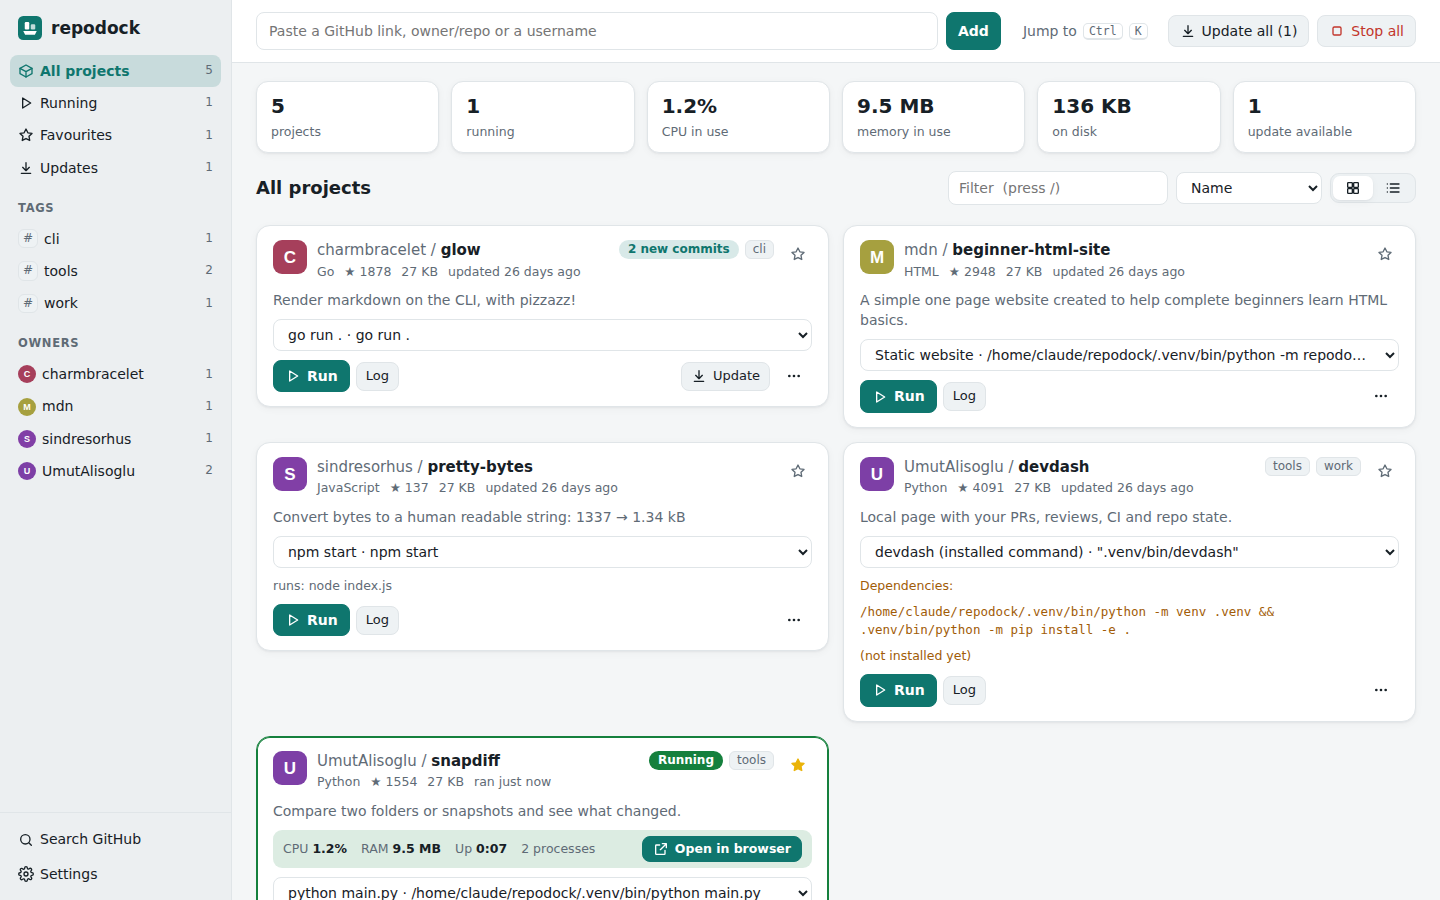Screen dimensions: 1440x900
Task: Click Update button on glow card
Action: pyautogui.click(x=726, y=376)
